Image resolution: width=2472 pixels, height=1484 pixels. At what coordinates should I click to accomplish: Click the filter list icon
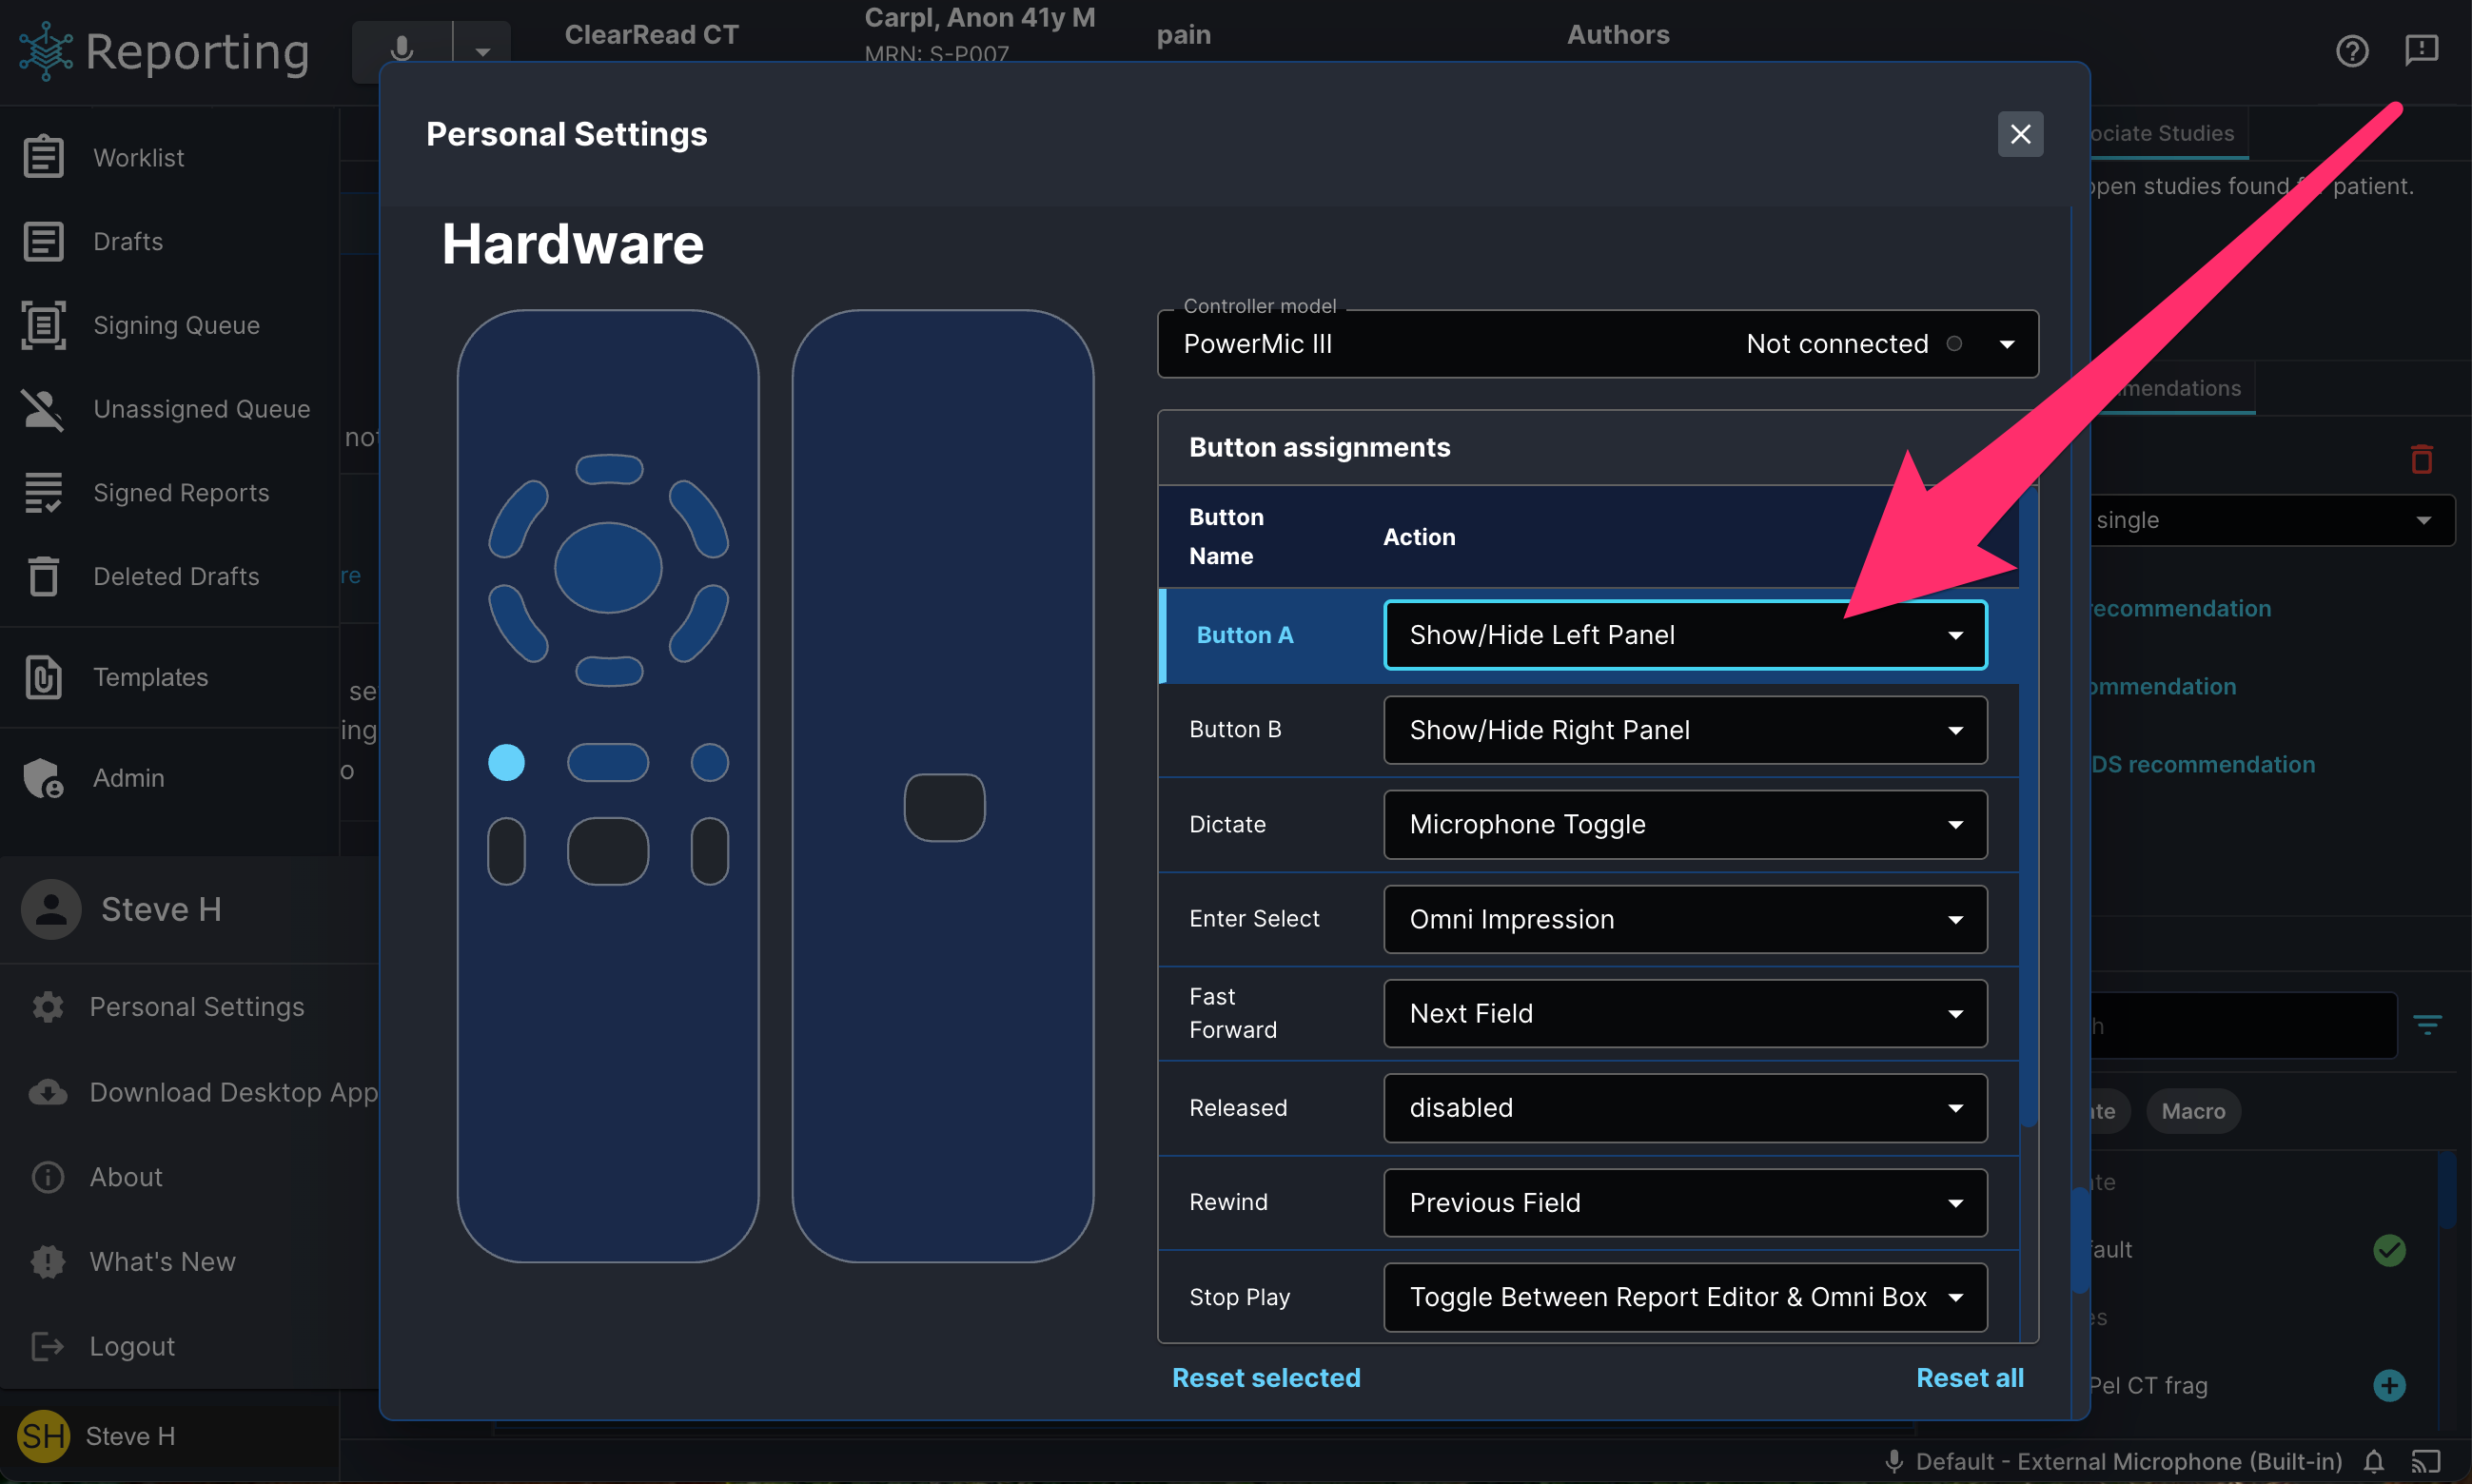2428,1025
